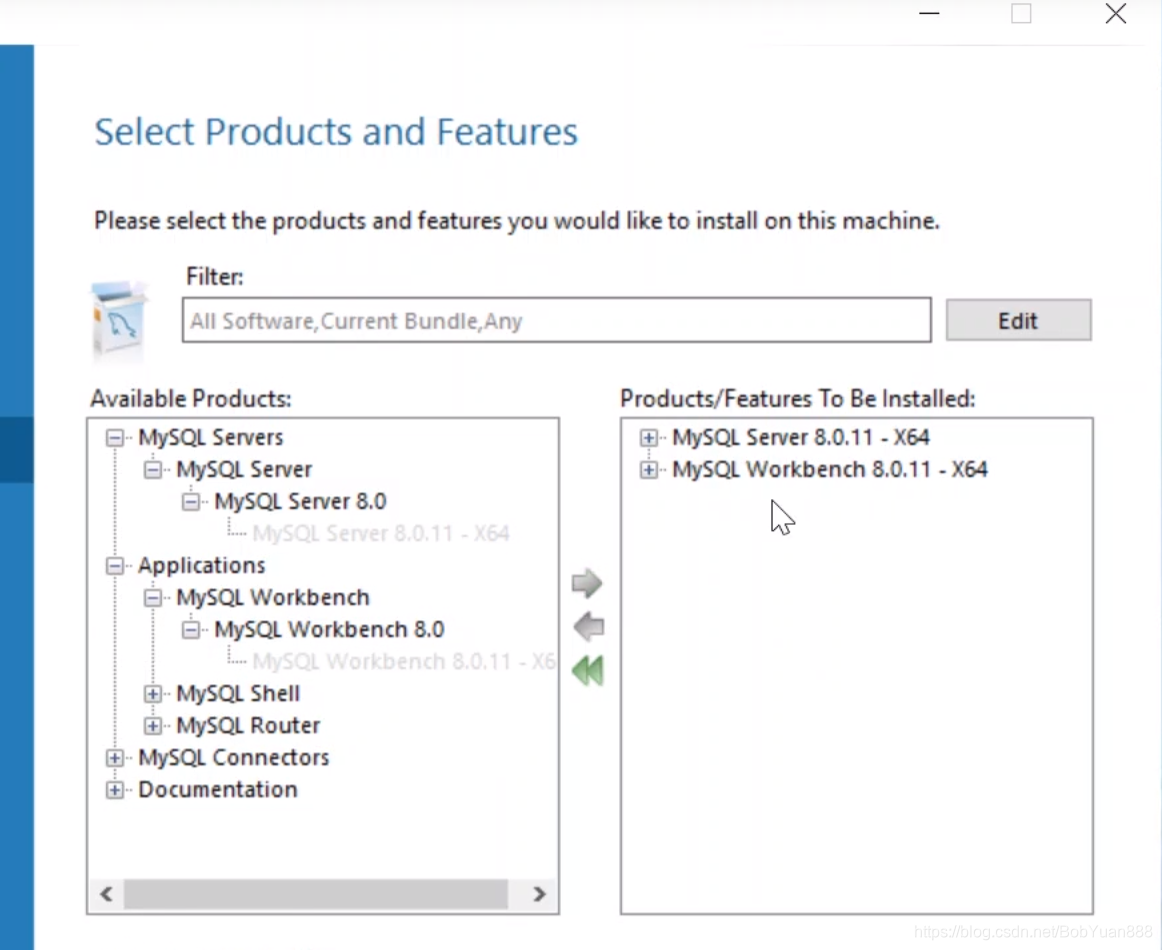Select grayed MySQL Server 8.0.11 - X64 entry
The image size is (1162, 950).
[381, 534]
